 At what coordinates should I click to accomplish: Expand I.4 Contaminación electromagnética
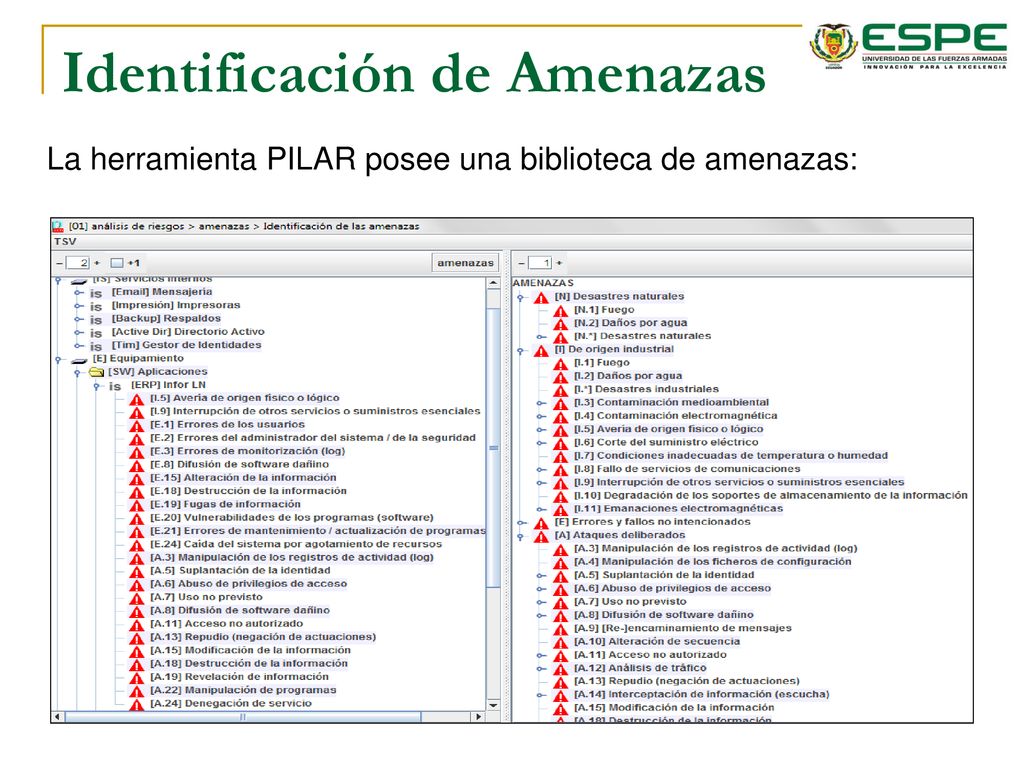(541, 417)
